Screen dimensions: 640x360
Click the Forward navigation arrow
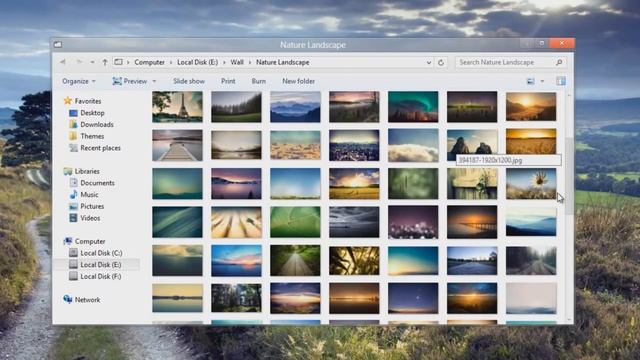coord(79,62)
